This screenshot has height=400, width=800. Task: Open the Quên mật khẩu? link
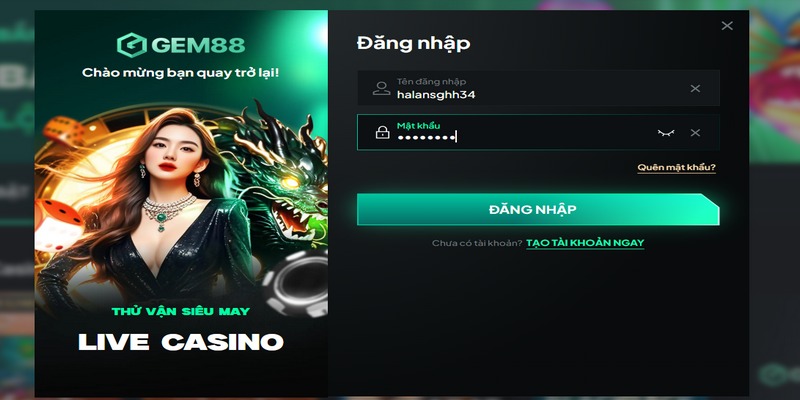coord(677,167)
